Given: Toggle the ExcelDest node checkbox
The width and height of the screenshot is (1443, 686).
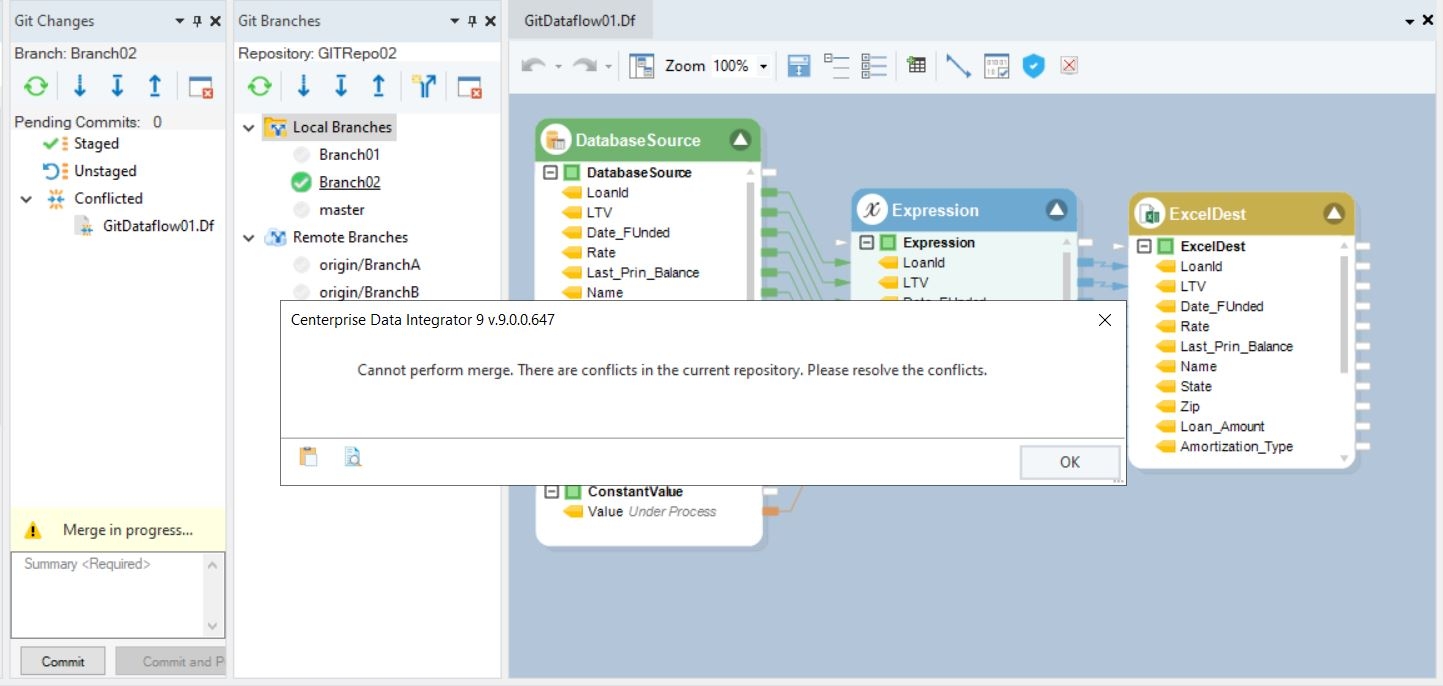Looking at the screenshot, I should (x=1166, y=246).
